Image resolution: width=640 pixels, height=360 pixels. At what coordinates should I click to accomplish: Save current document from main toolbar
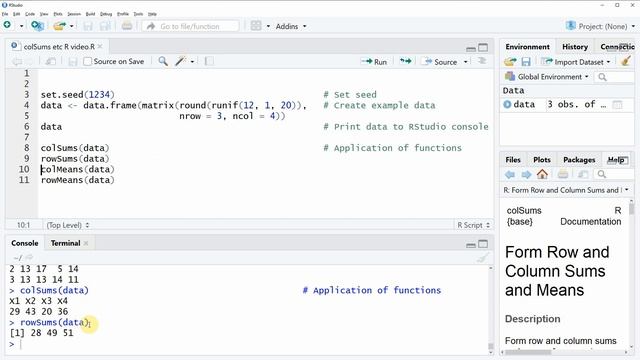click(87, 26)
